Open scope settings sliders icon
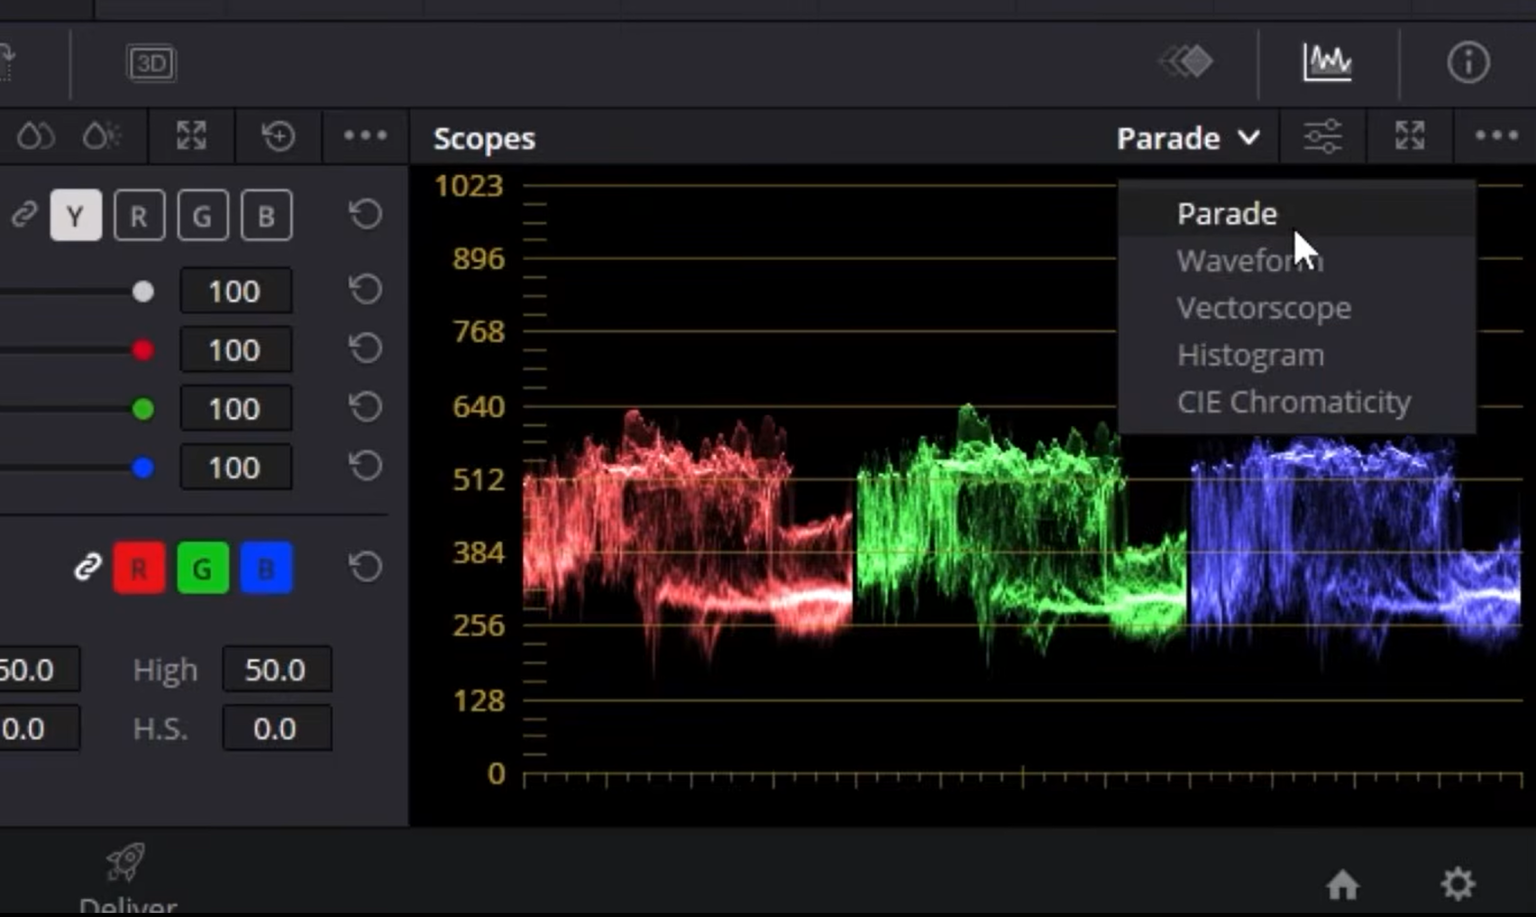This screenshot has width=1536, height=917. click(1322, 137)
